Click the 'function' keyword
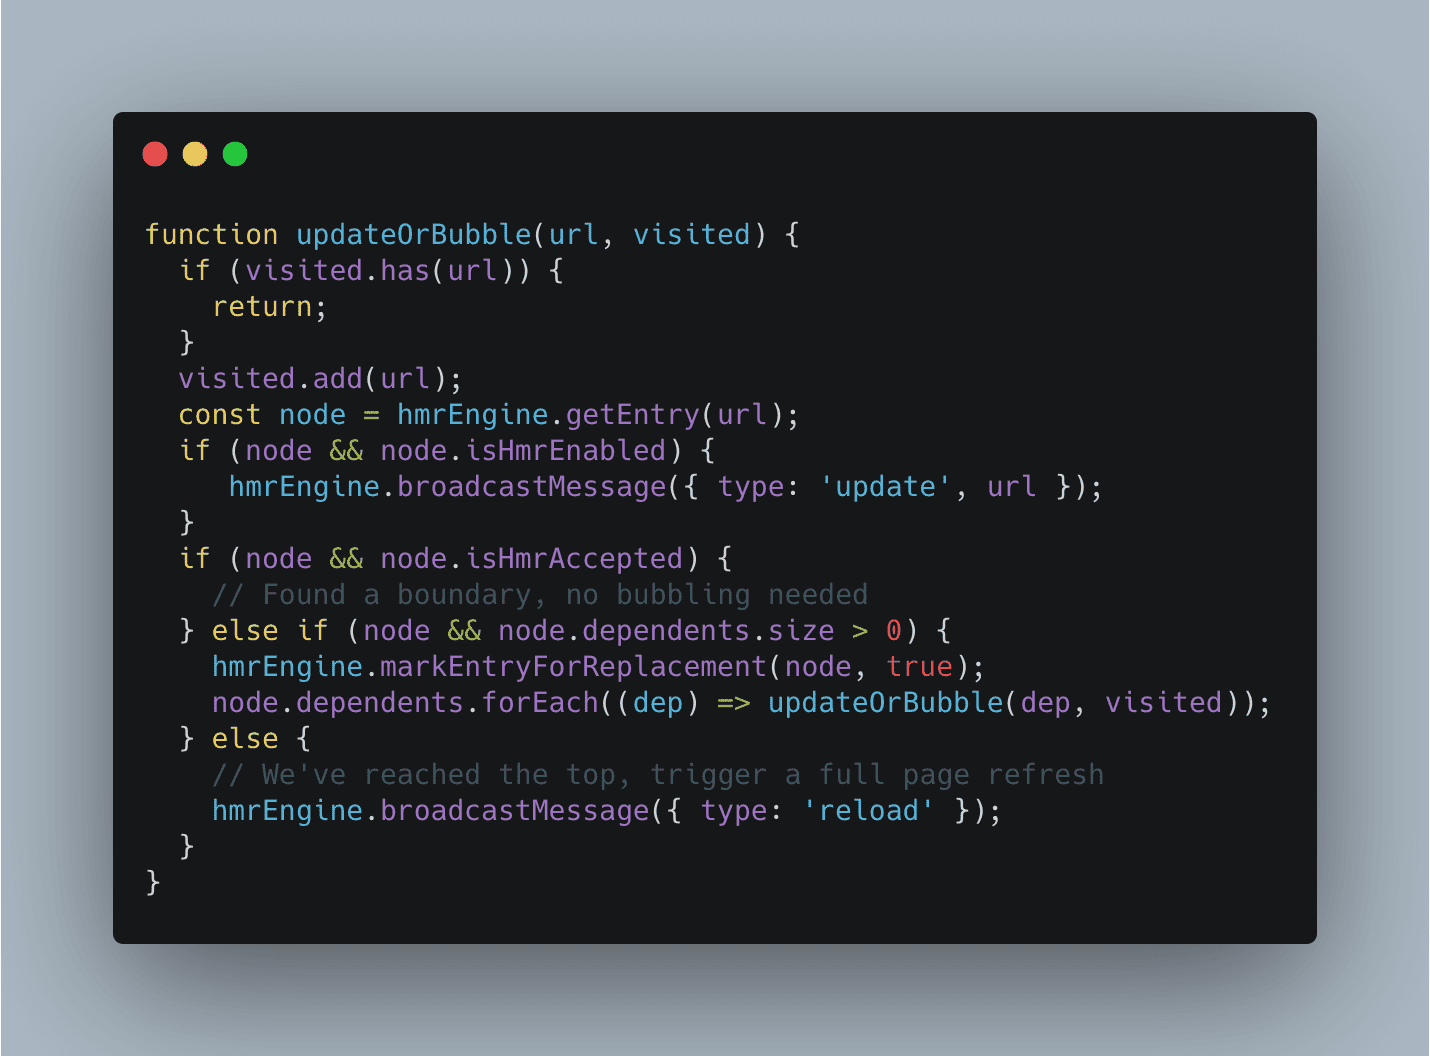 212,235
